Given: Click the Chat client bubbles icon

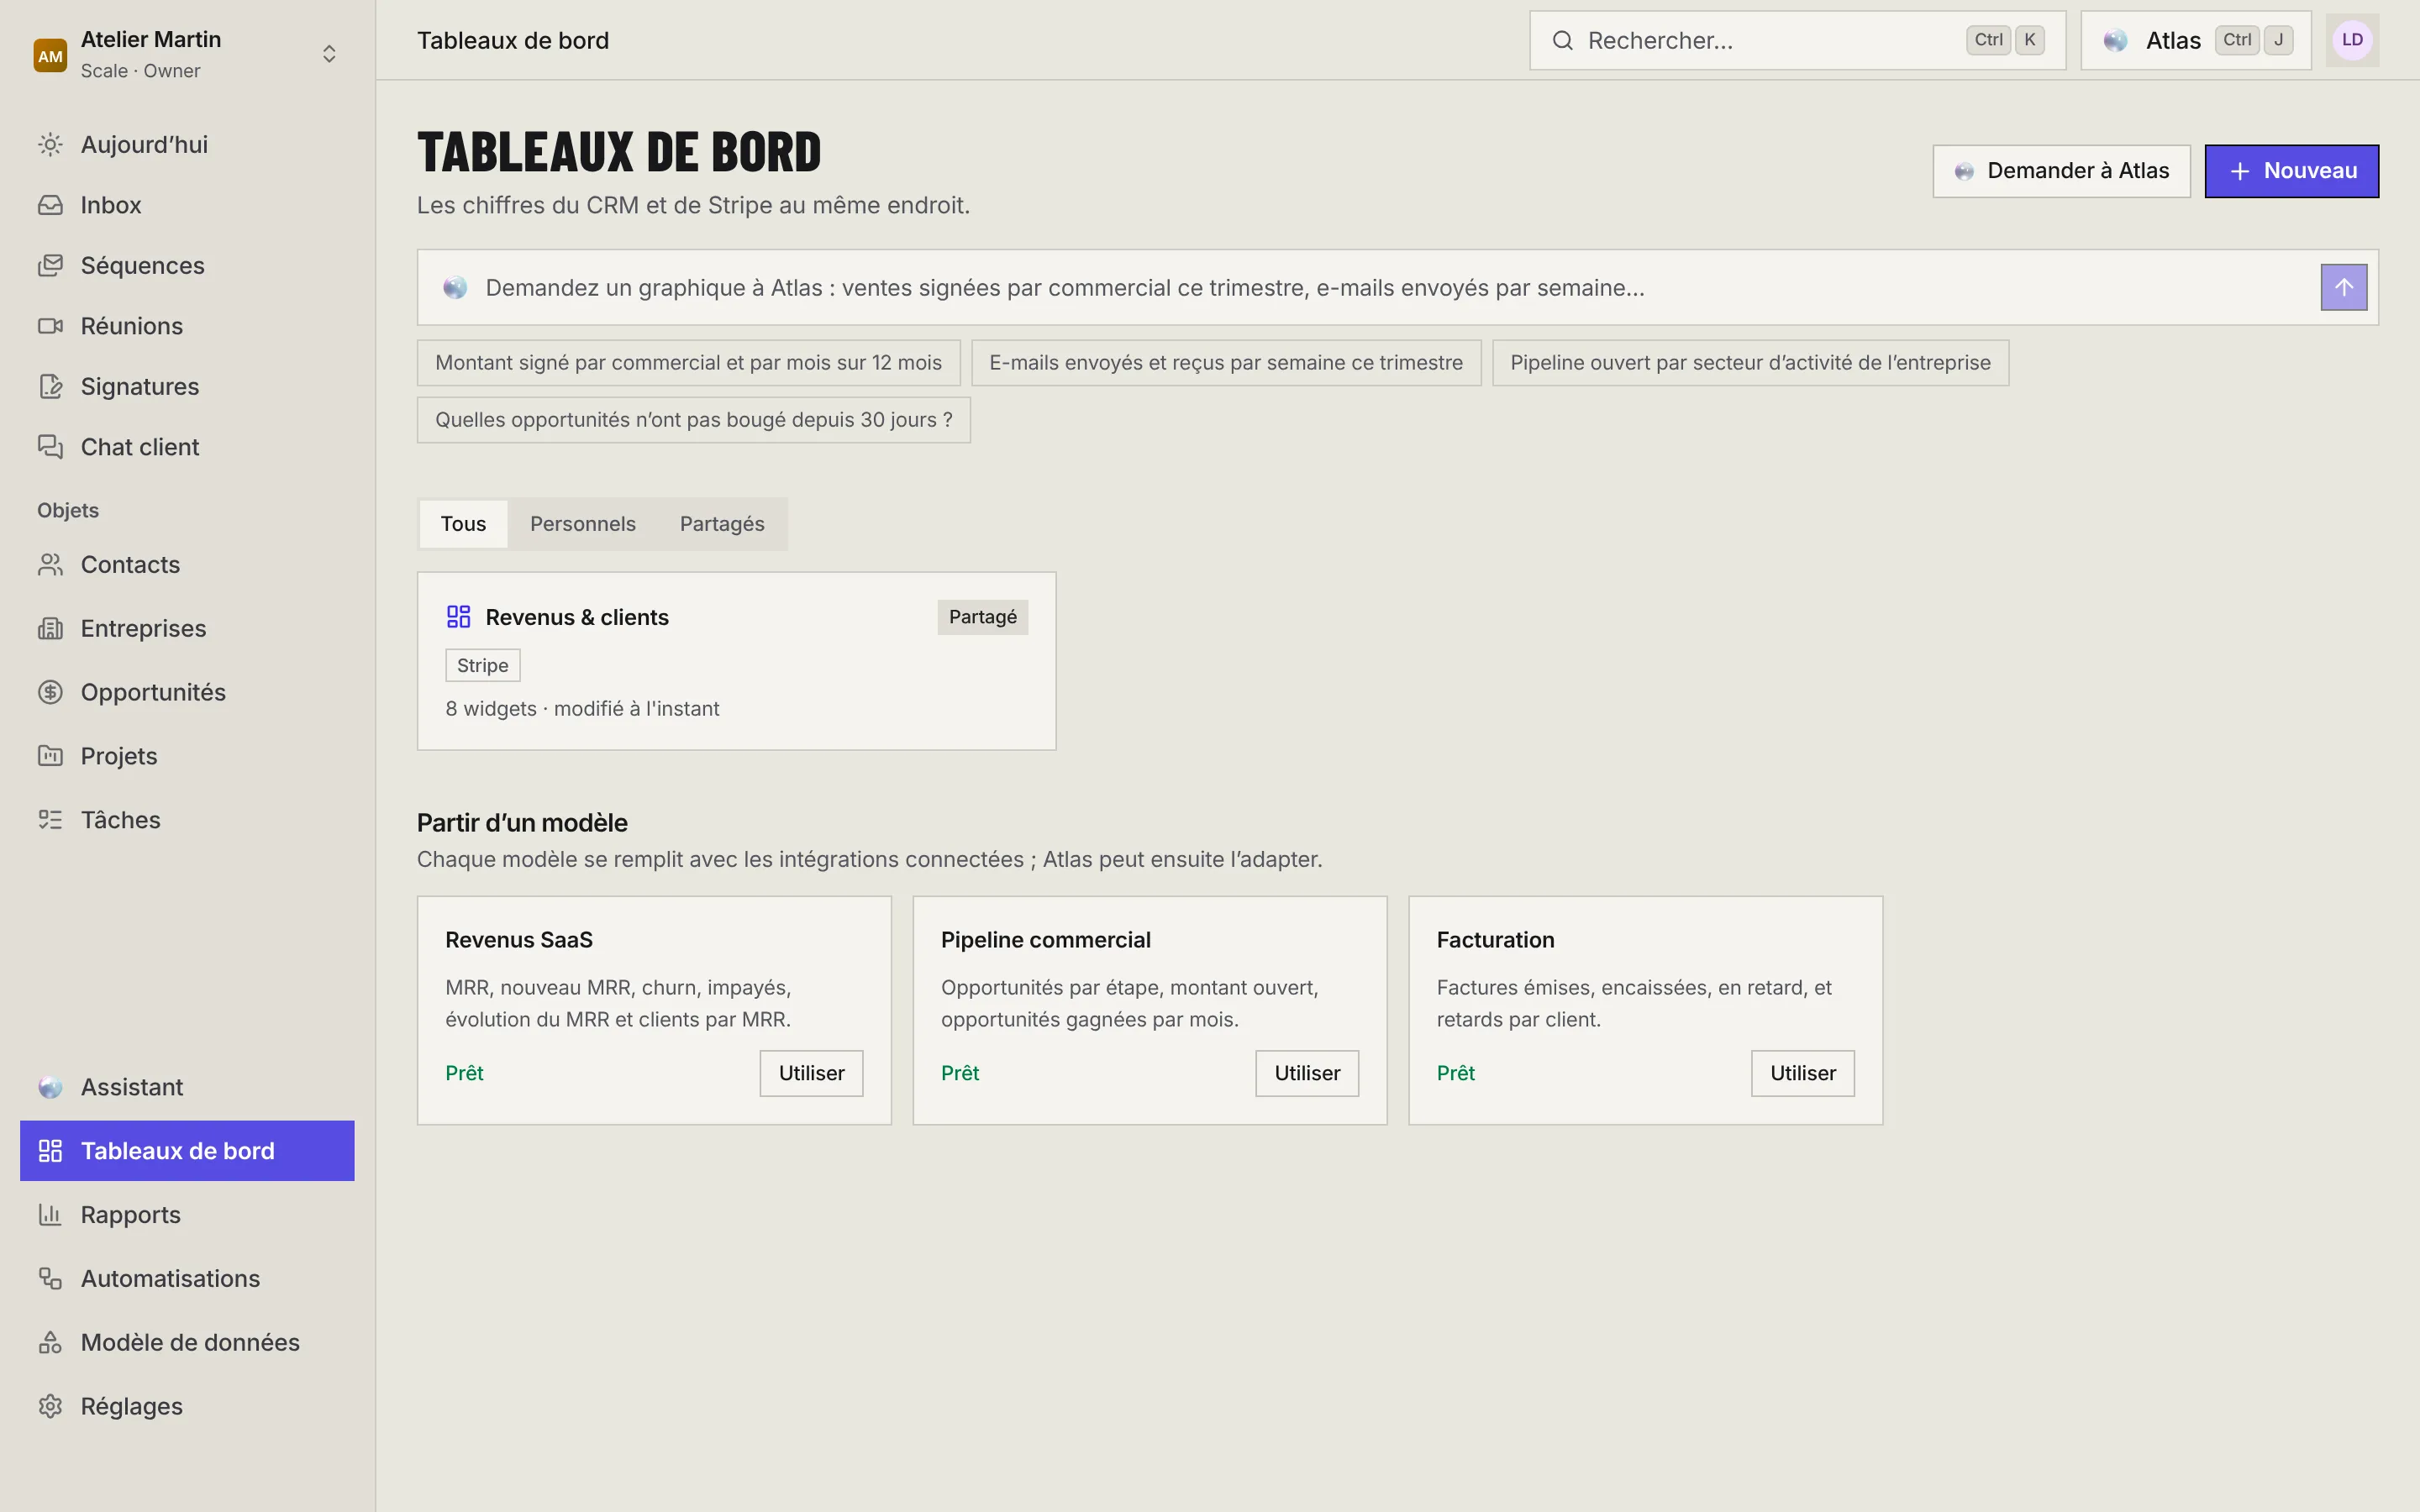Looking at the screenshot, I should point(50,447).
